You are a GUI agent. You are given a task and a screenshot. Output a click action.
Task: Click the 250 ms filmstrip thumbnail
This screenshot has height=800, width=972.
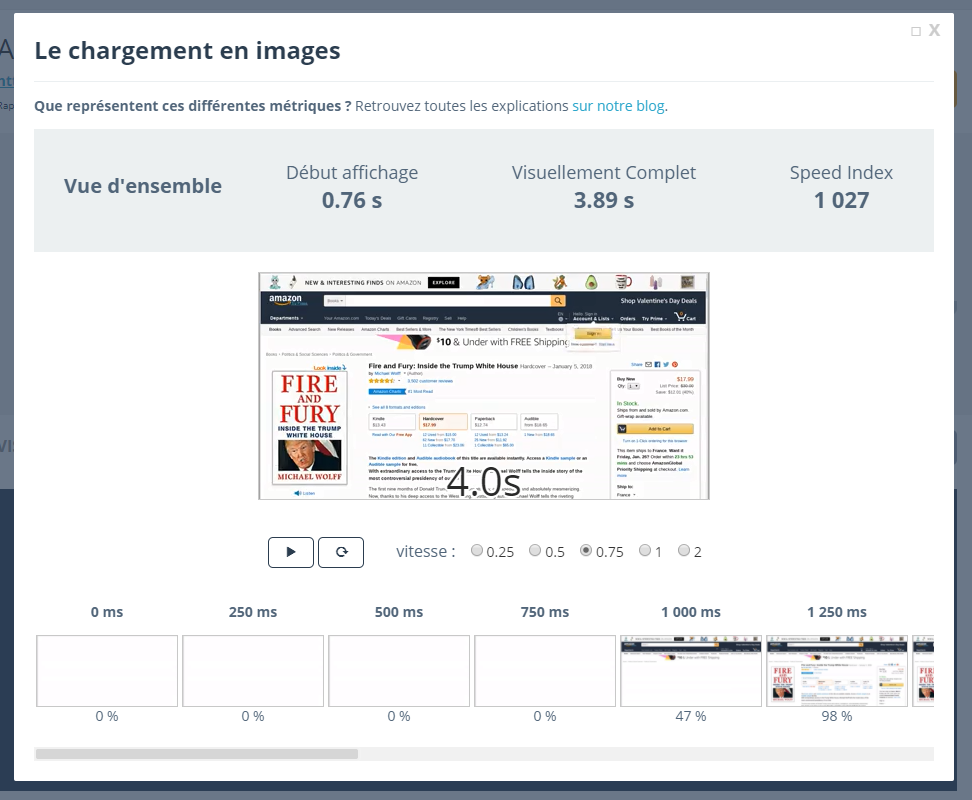click(253, 670)
